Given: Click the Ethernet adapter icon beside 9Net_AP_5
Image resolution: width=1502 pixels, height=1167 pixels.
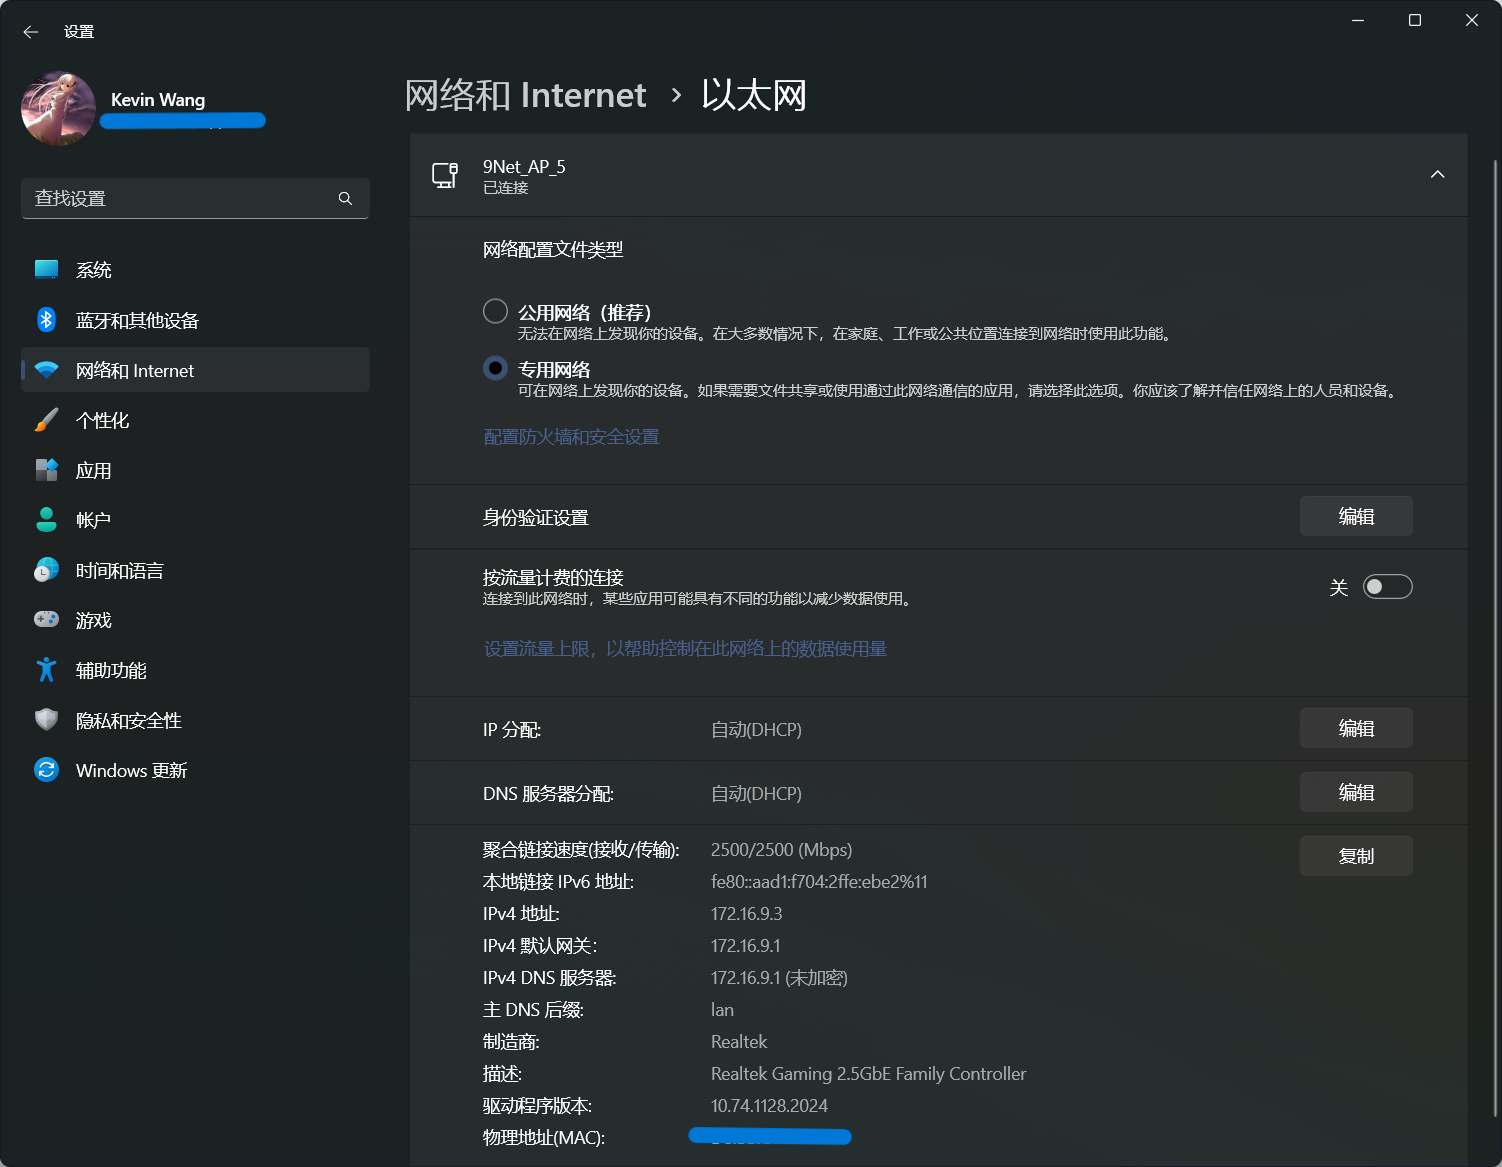Looking at the screenshot, I should [445, 175].
